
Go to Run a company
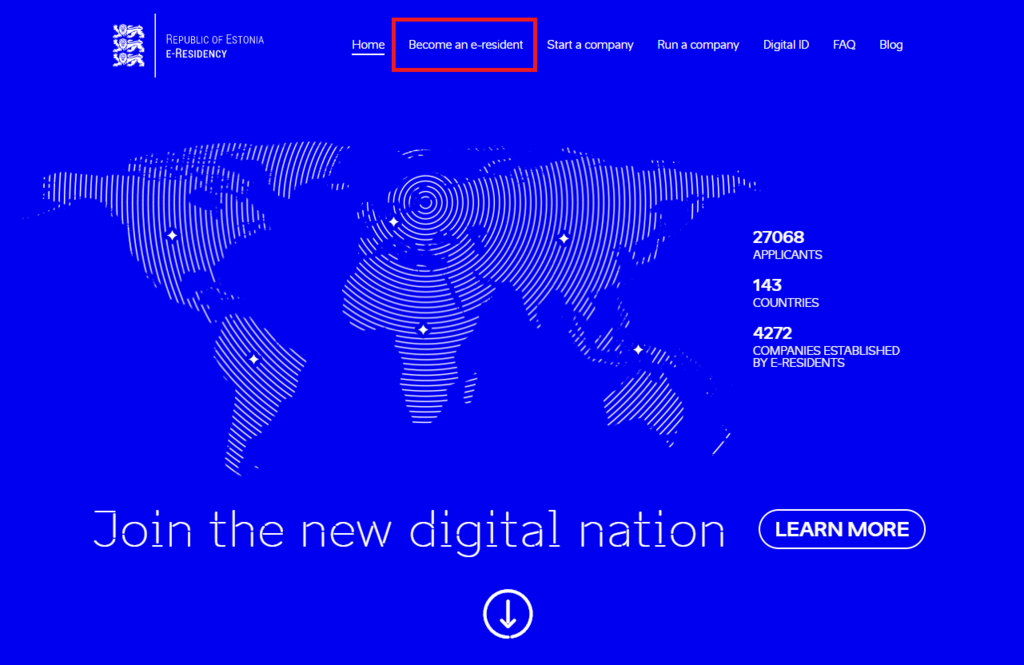coord(698,45)
